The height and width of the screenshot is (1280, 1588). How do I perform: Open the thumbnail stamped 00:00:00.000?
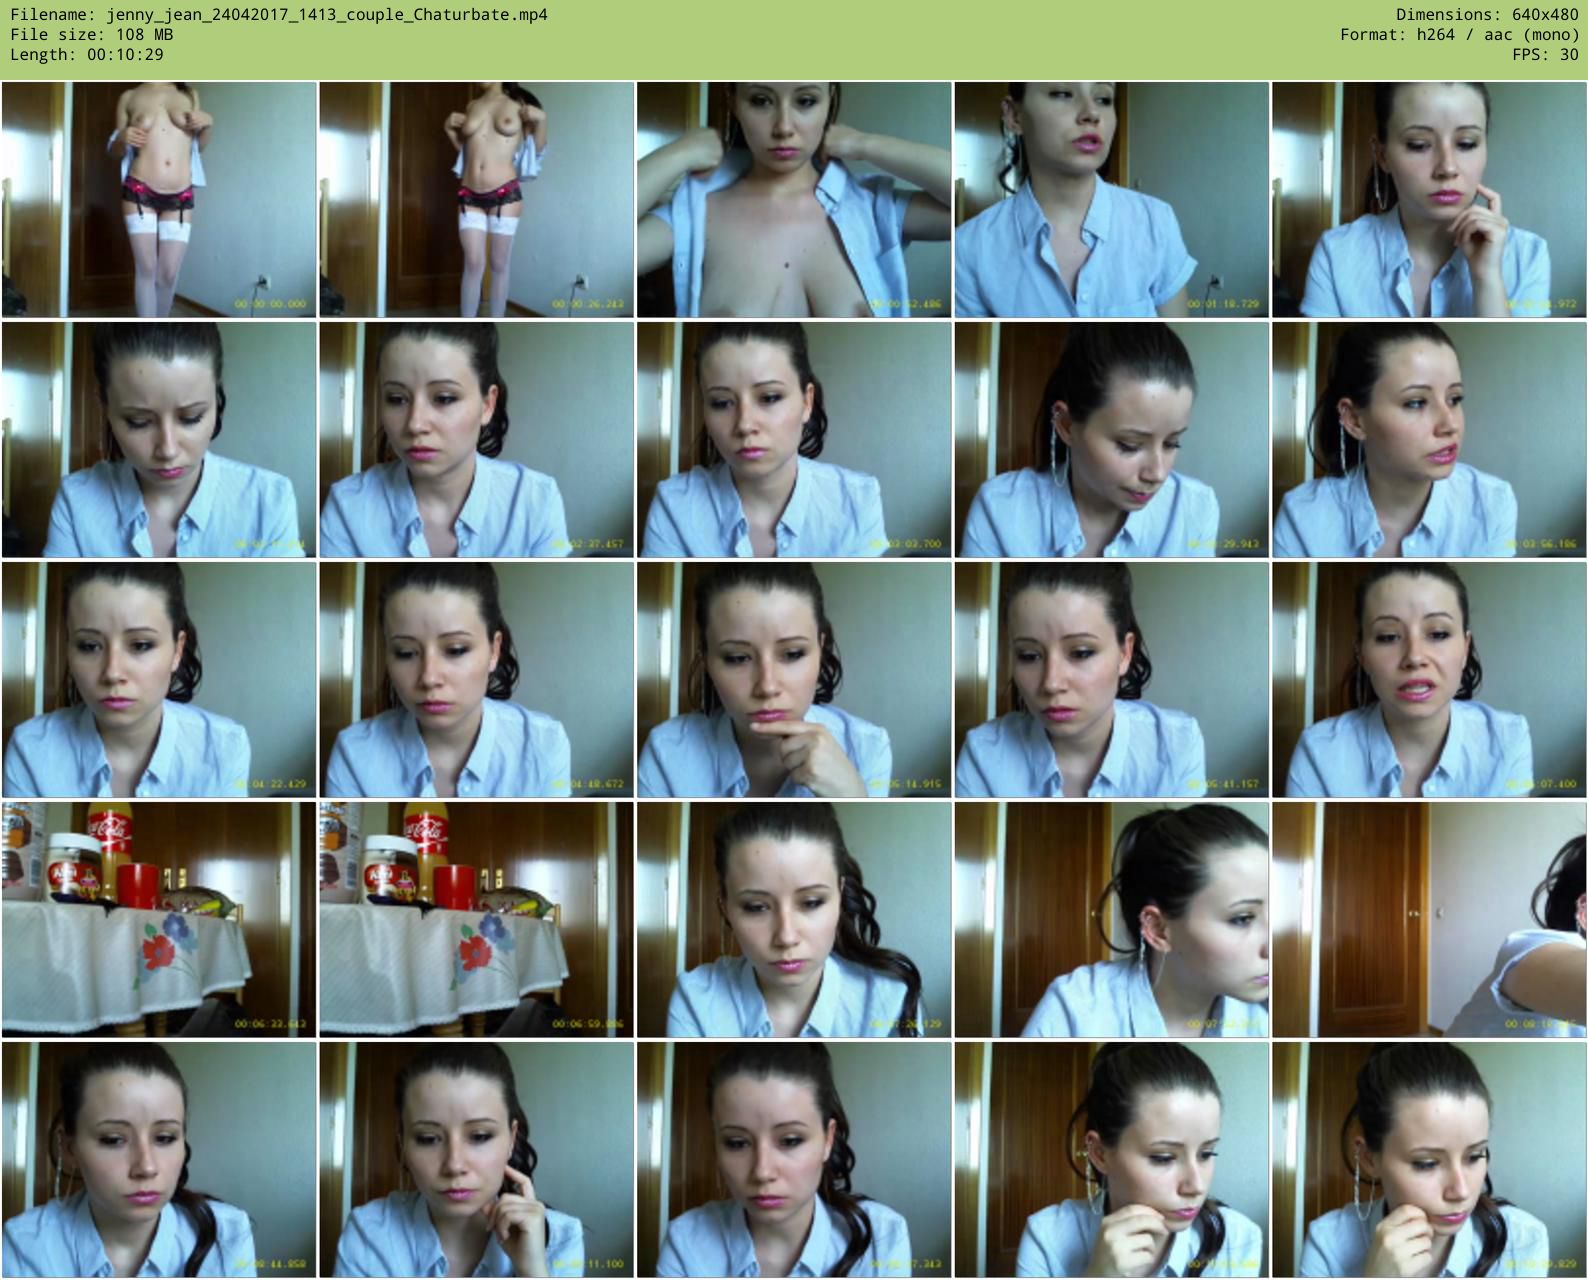(x=159, y=200)
